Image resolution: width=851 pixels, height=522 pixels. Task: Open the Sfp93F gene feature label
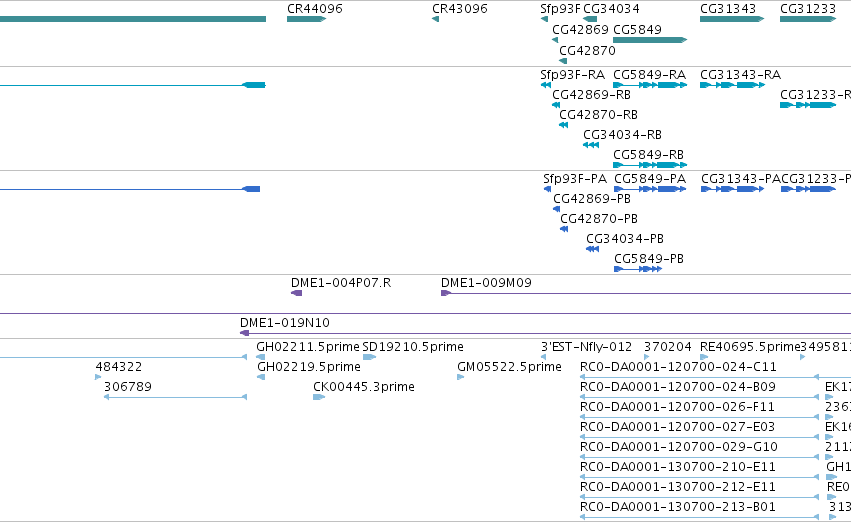560,9
